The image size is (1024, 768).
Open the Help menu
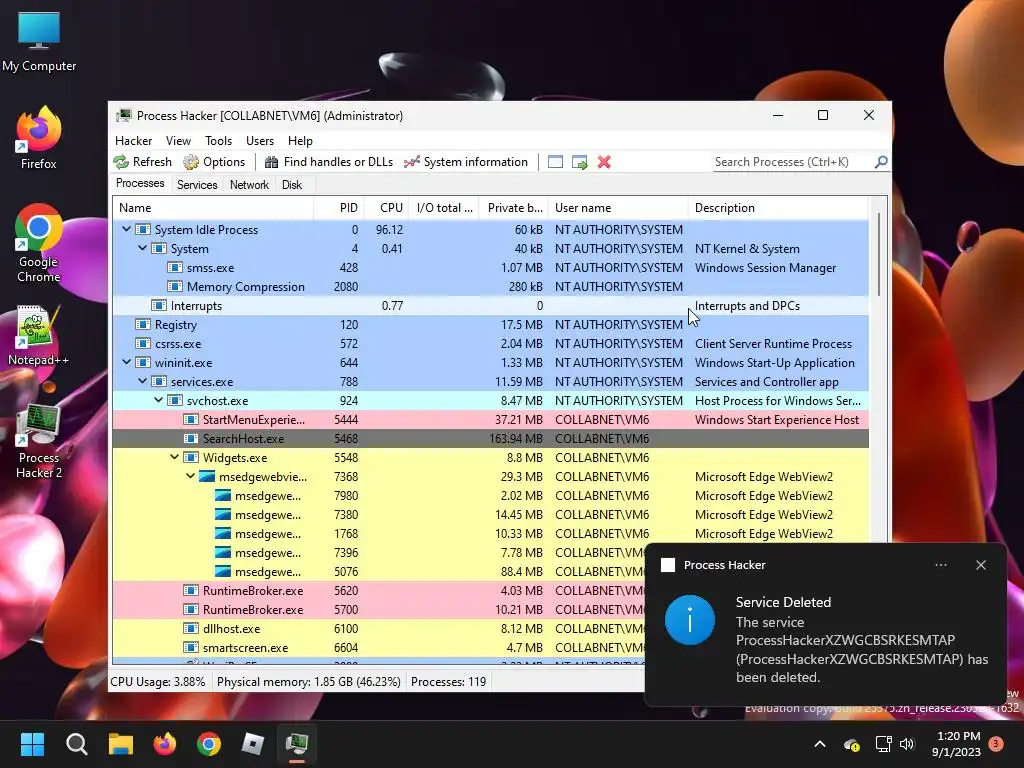pos(300,140)
